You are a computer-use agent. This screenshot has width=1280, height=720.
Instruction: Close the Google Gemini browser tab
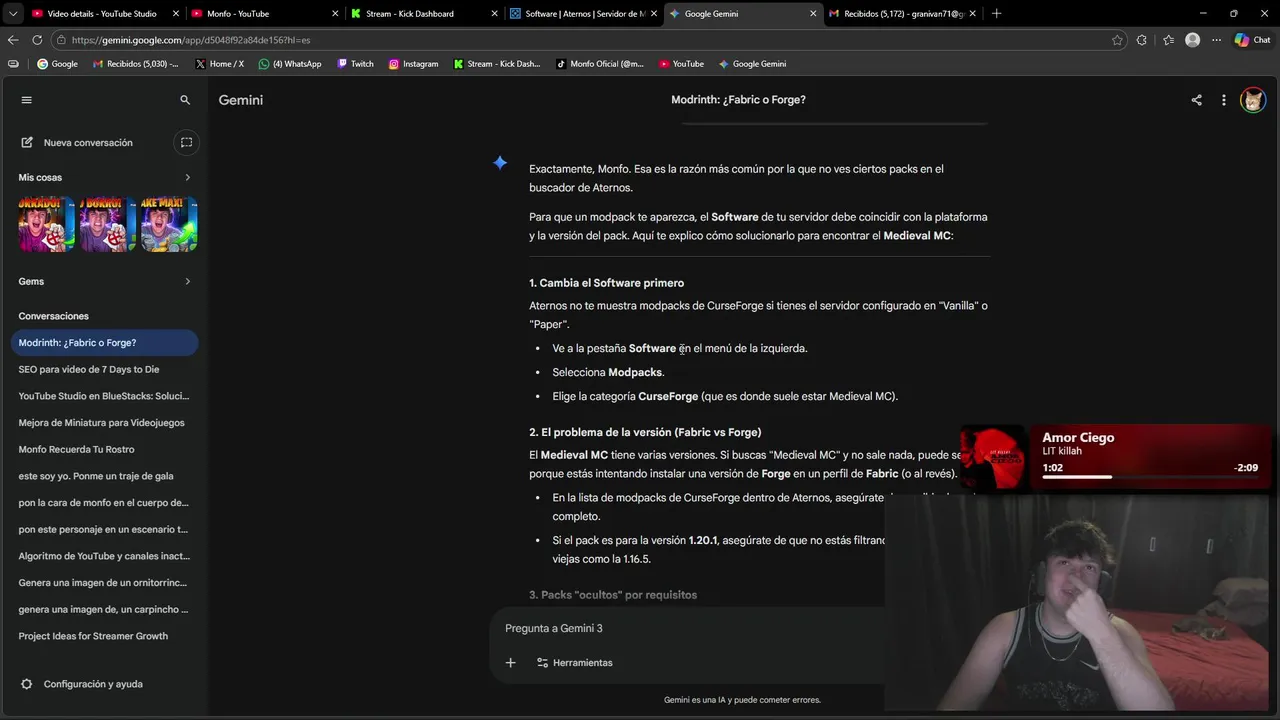(812, 14)
